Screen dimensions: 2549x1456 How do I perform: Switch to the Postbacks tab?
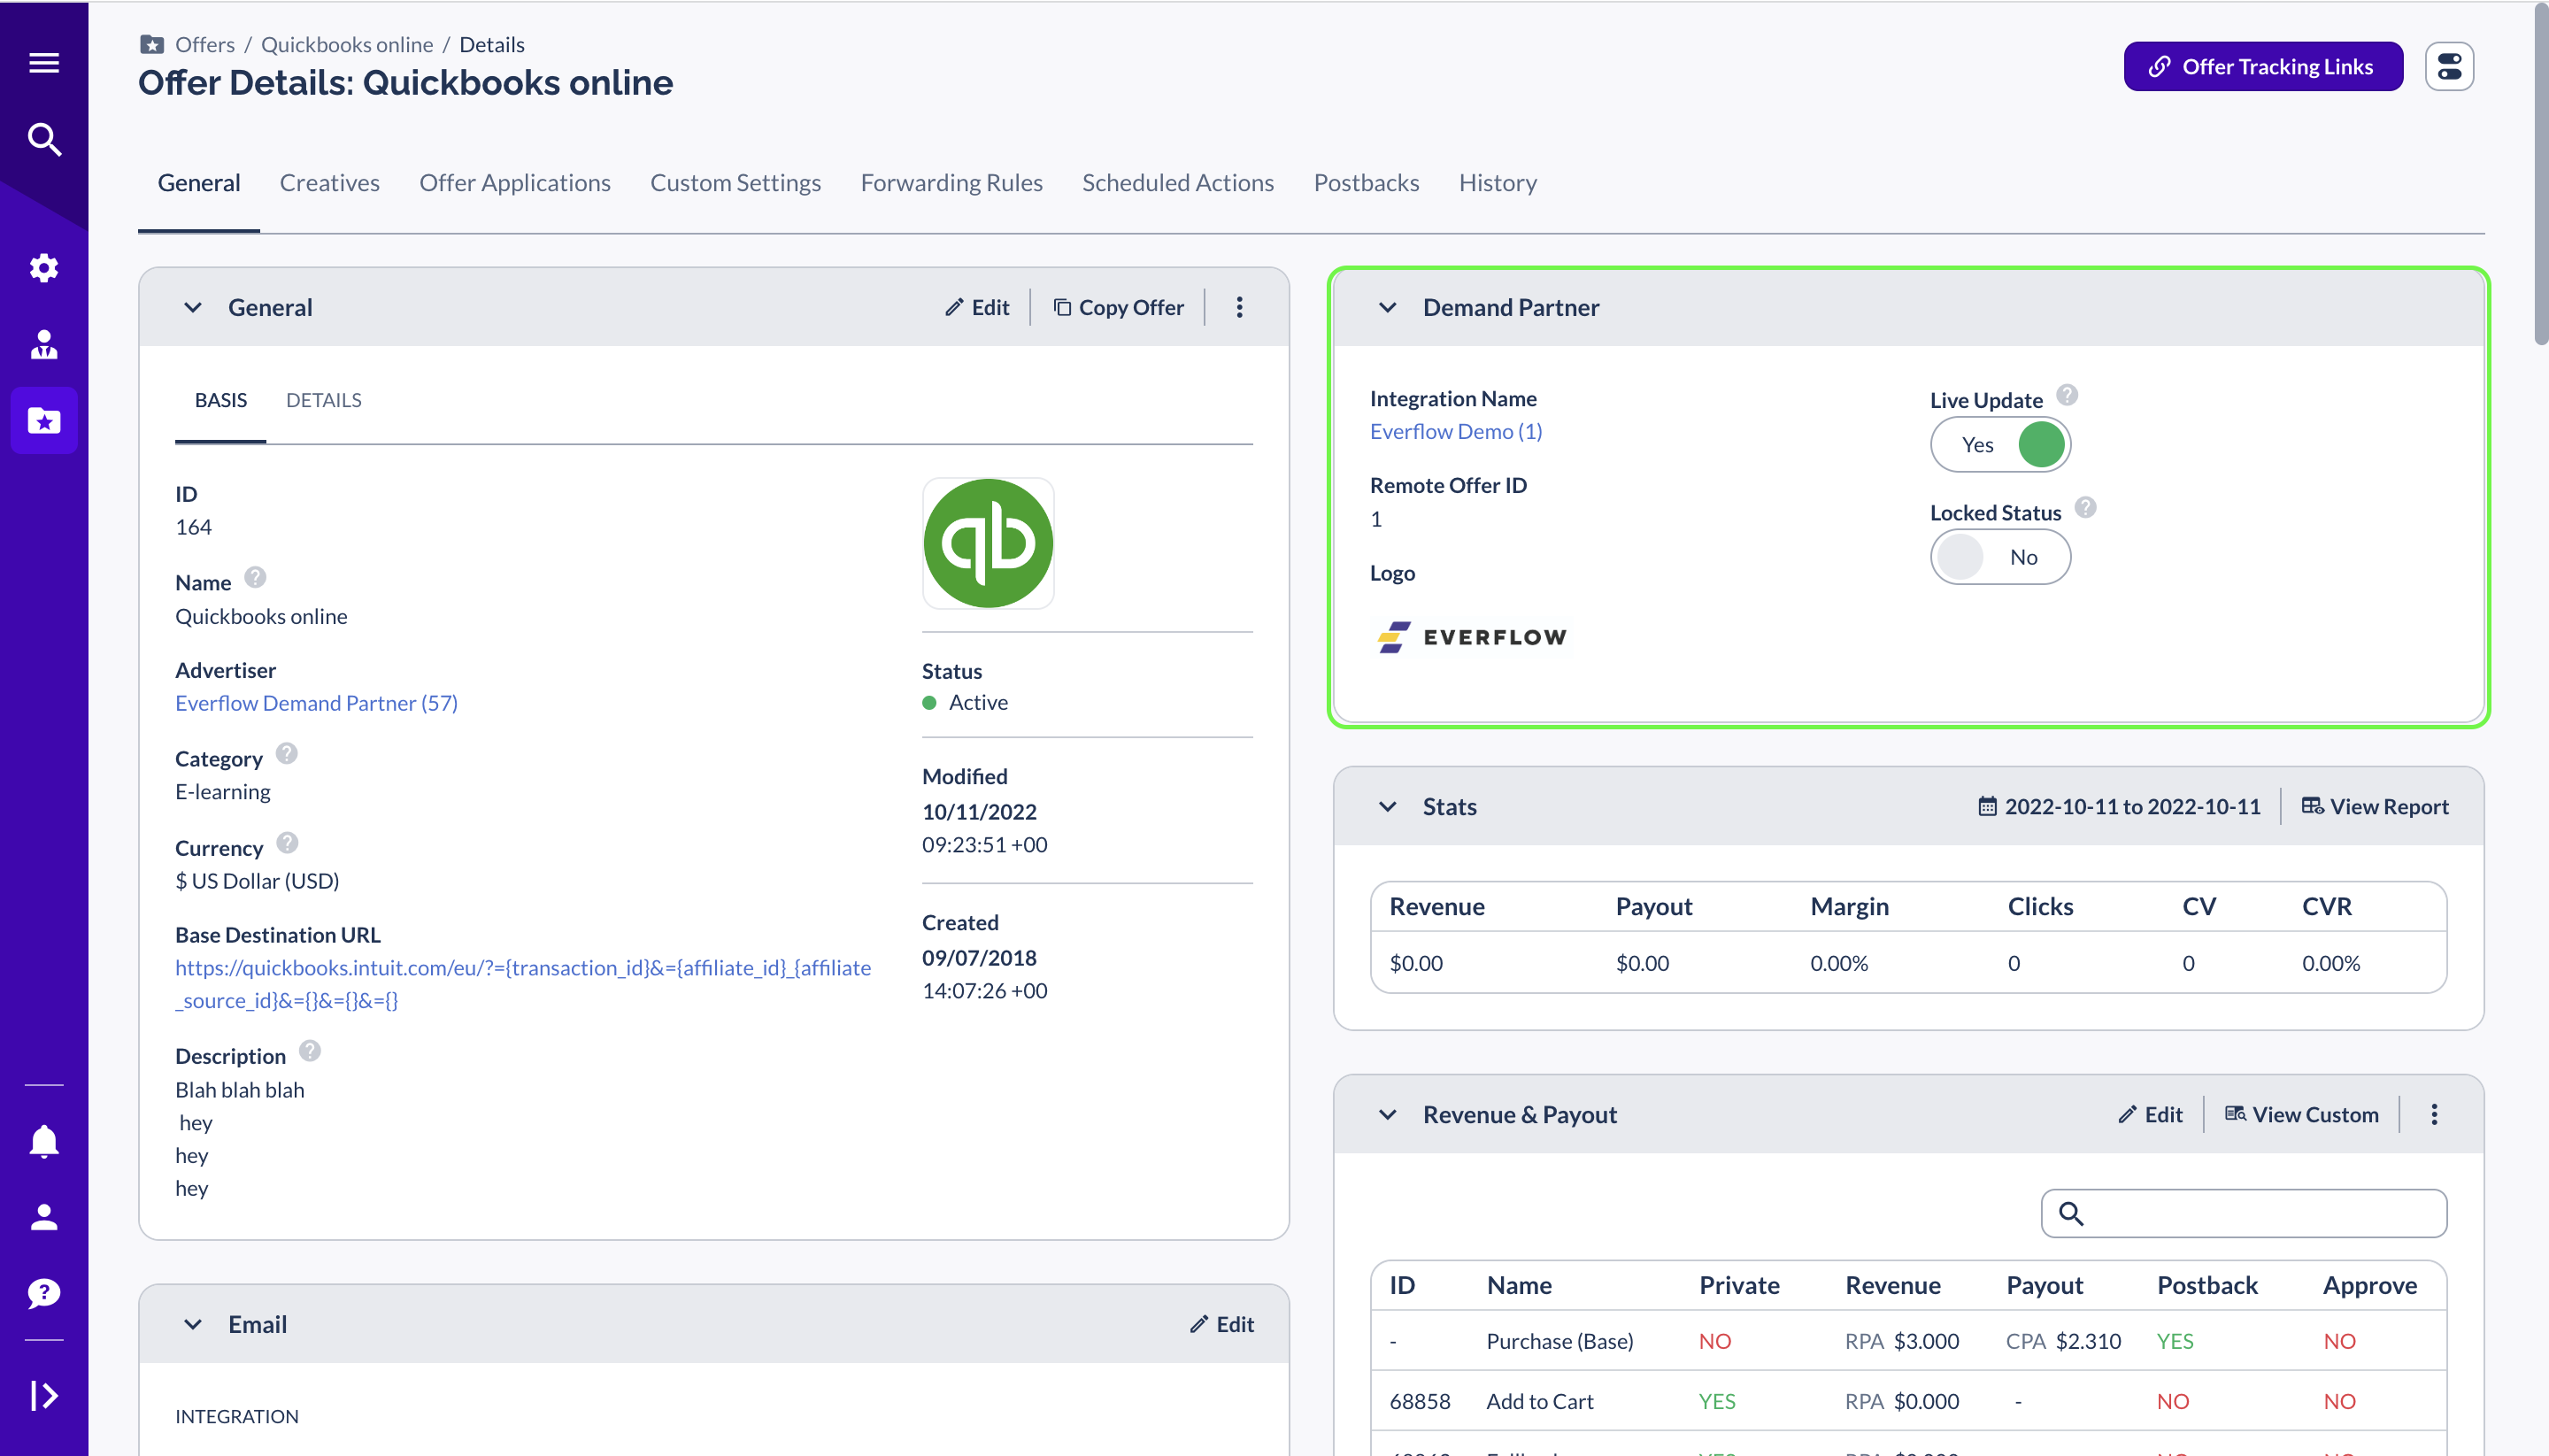coord(1367,183)
